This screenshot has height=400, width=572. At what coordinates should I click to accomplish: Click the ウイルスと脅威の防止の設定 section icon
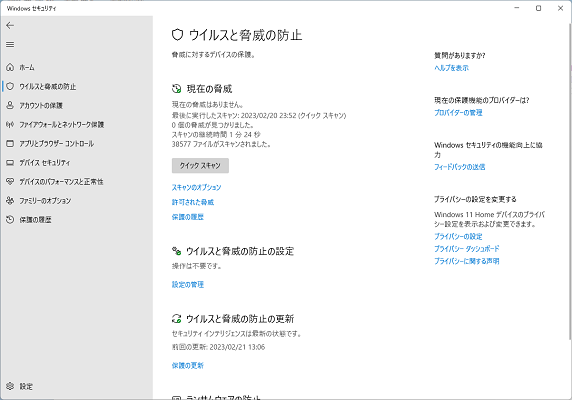tap(177, 251)
